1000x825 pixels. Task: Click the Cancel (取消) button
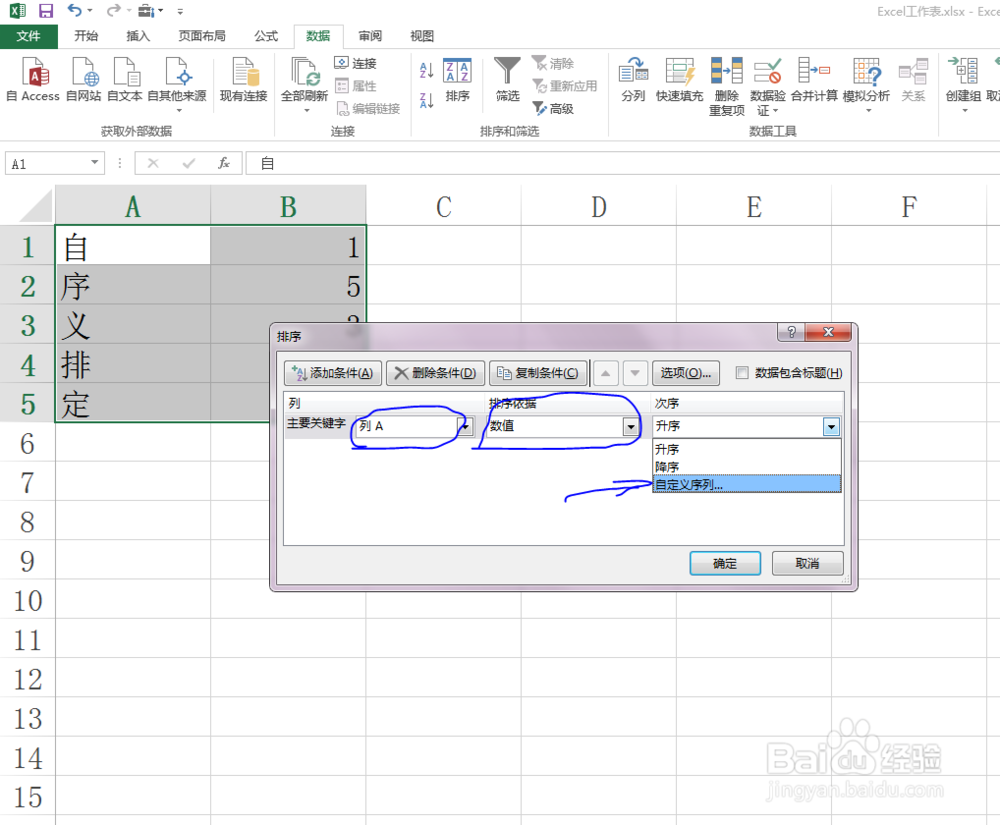click(x=807, y=564)
